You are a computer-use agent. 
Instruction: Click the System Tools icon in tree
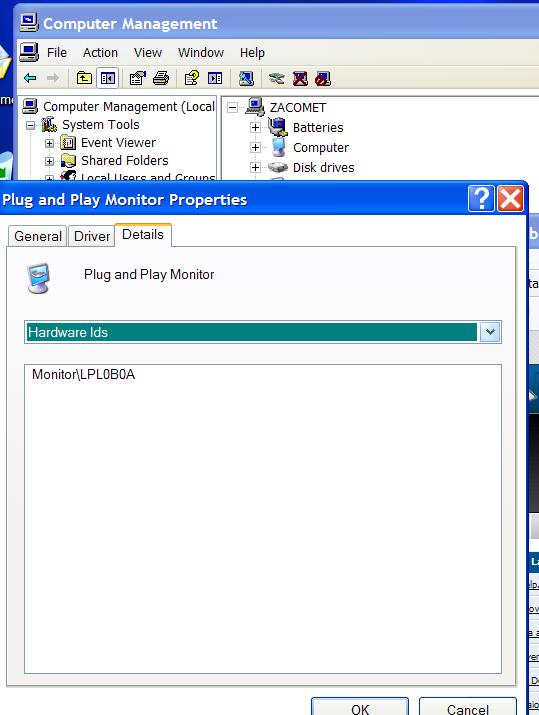(49, 124)
